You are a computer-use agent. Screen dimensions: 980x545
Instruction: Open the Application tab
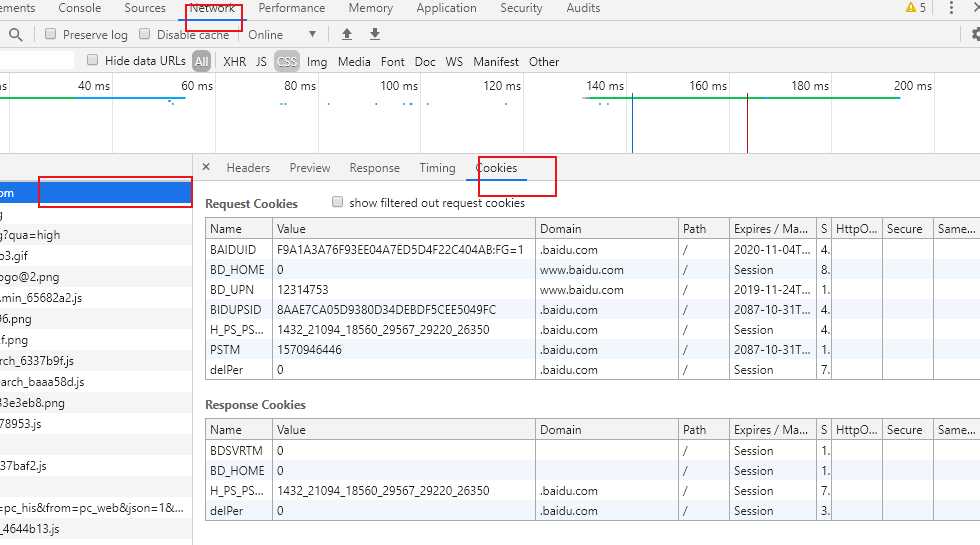[446, 8]
